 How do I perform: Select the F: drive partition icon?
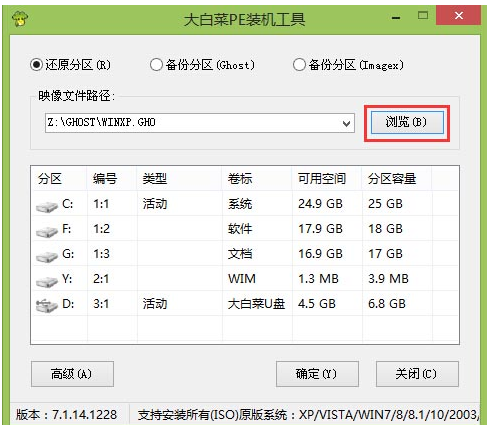click(x=47, y=231)
